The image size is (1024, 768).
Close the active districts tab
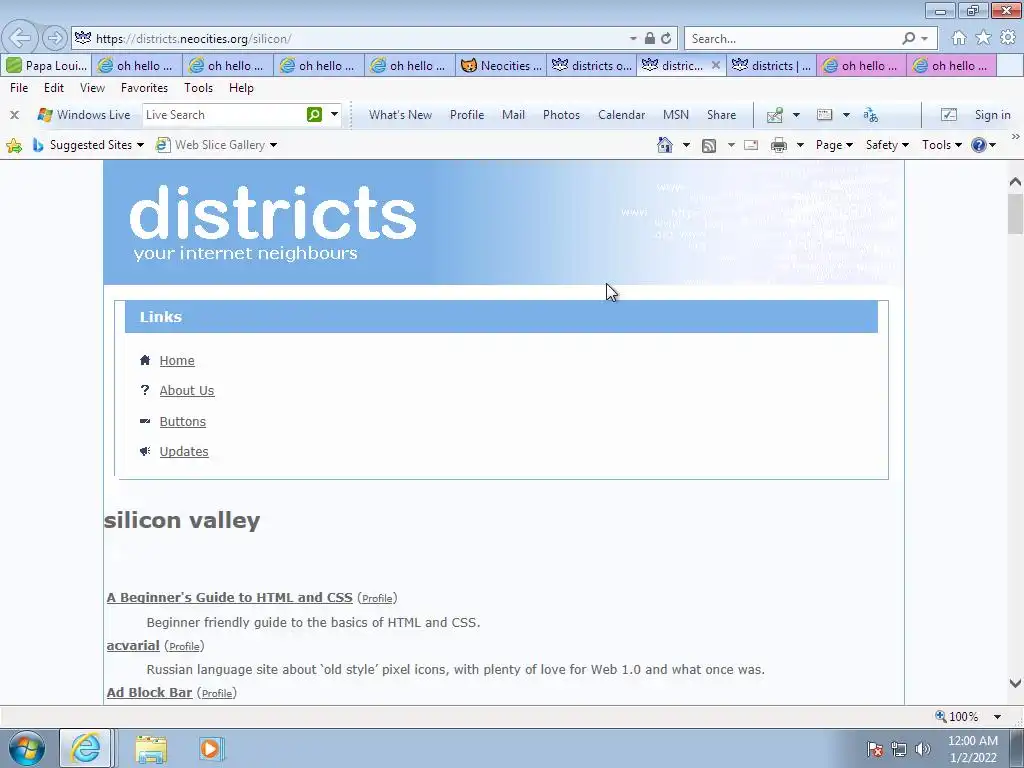click(x=716, y=65)
